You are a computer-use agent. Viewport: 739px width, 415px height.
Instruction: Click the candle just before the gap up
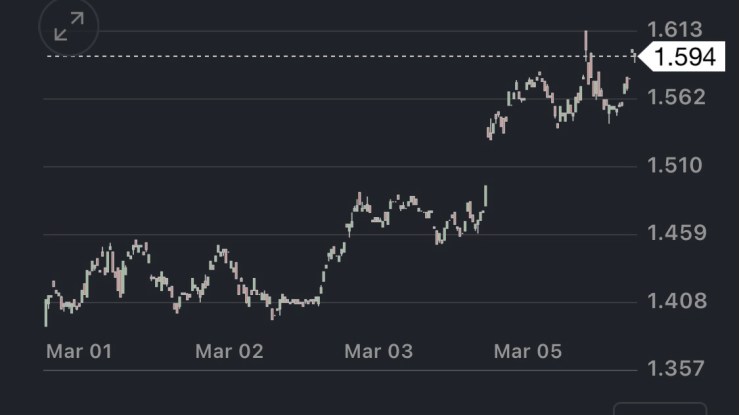point(485,195)
